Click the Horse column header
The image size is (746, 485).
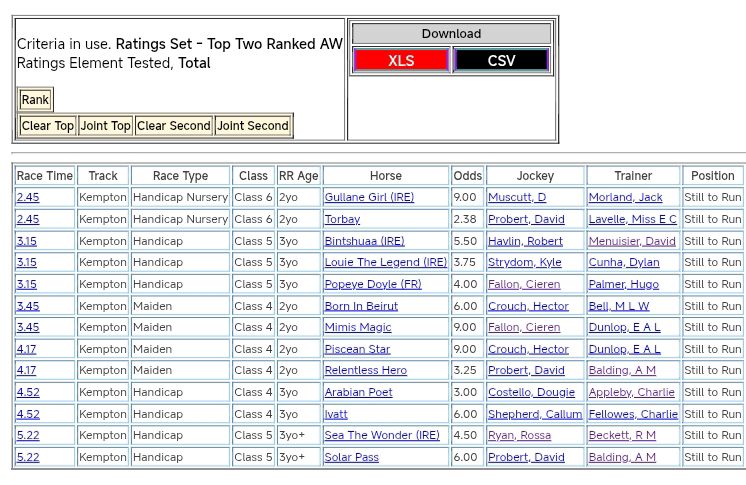click(x=386, y=176)
